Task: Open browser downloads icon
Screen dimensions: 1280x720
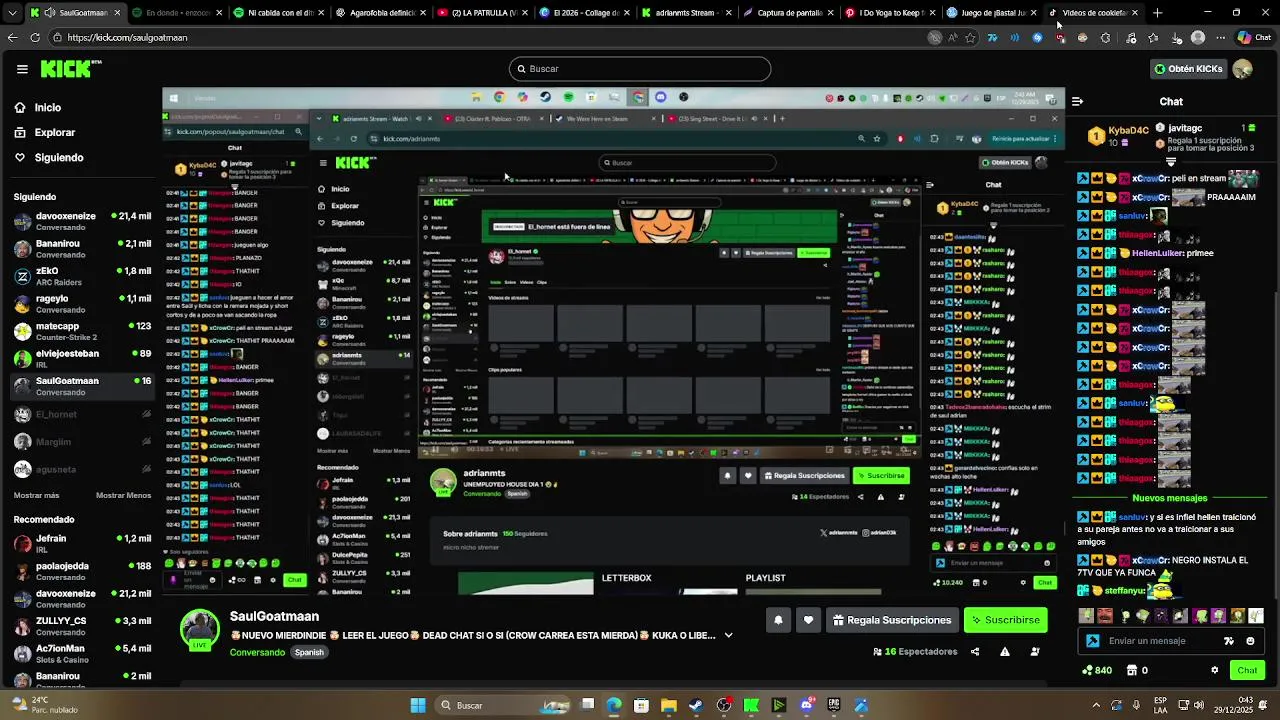Action: (x=1175, y=38)
